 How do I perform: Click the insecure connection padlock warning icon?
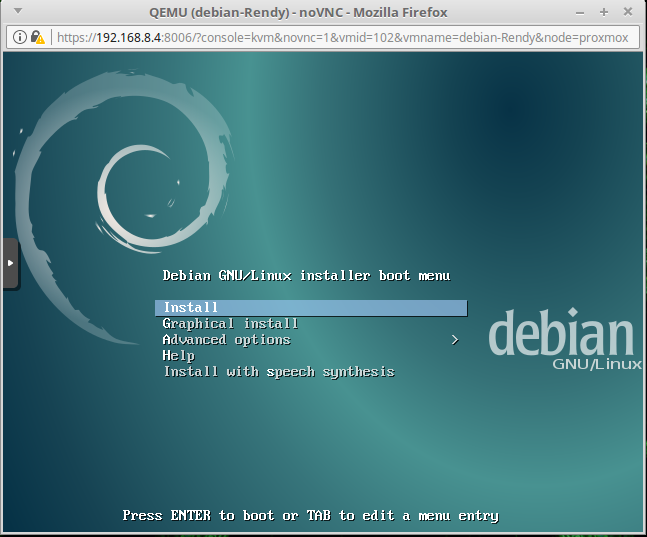click(37, 37)
